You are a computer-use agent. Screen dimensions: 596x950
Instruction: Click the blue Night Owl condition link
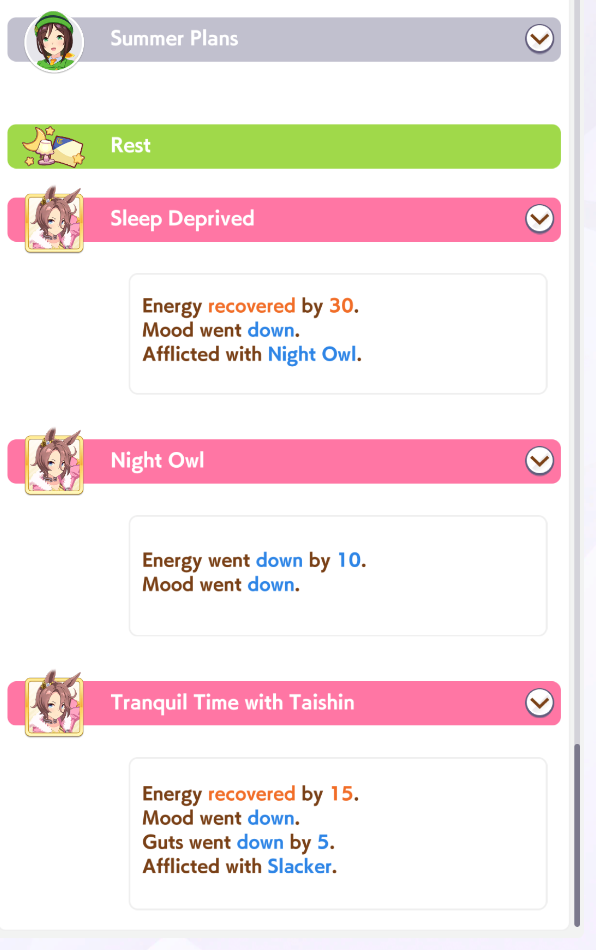point(312,354)
